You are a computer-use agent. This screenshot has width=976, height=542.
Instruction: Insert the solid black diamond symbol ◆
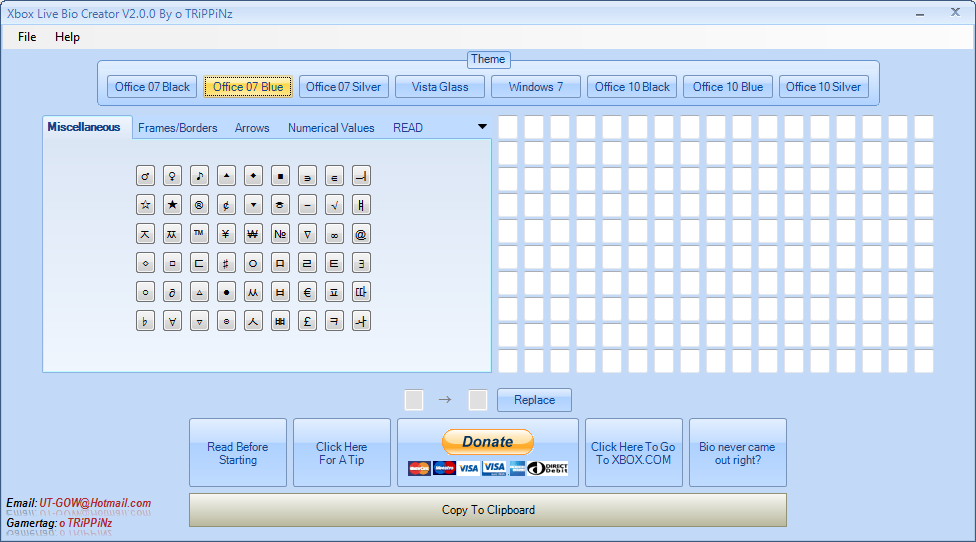(x=253, y=176)
